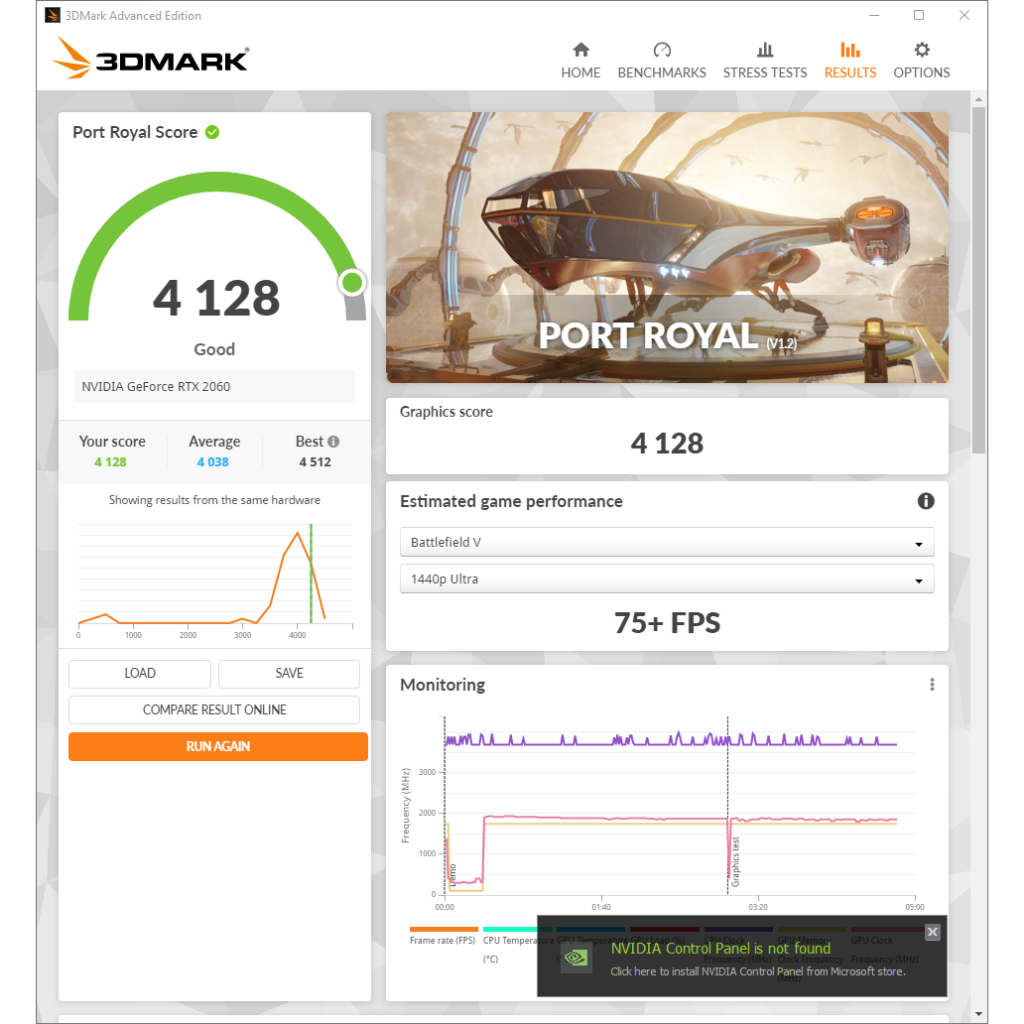The height and width of the screenshot is (1024, 1024).
Task: Open the STRESS TESTS tab
Action: click(x=765, y=61)
